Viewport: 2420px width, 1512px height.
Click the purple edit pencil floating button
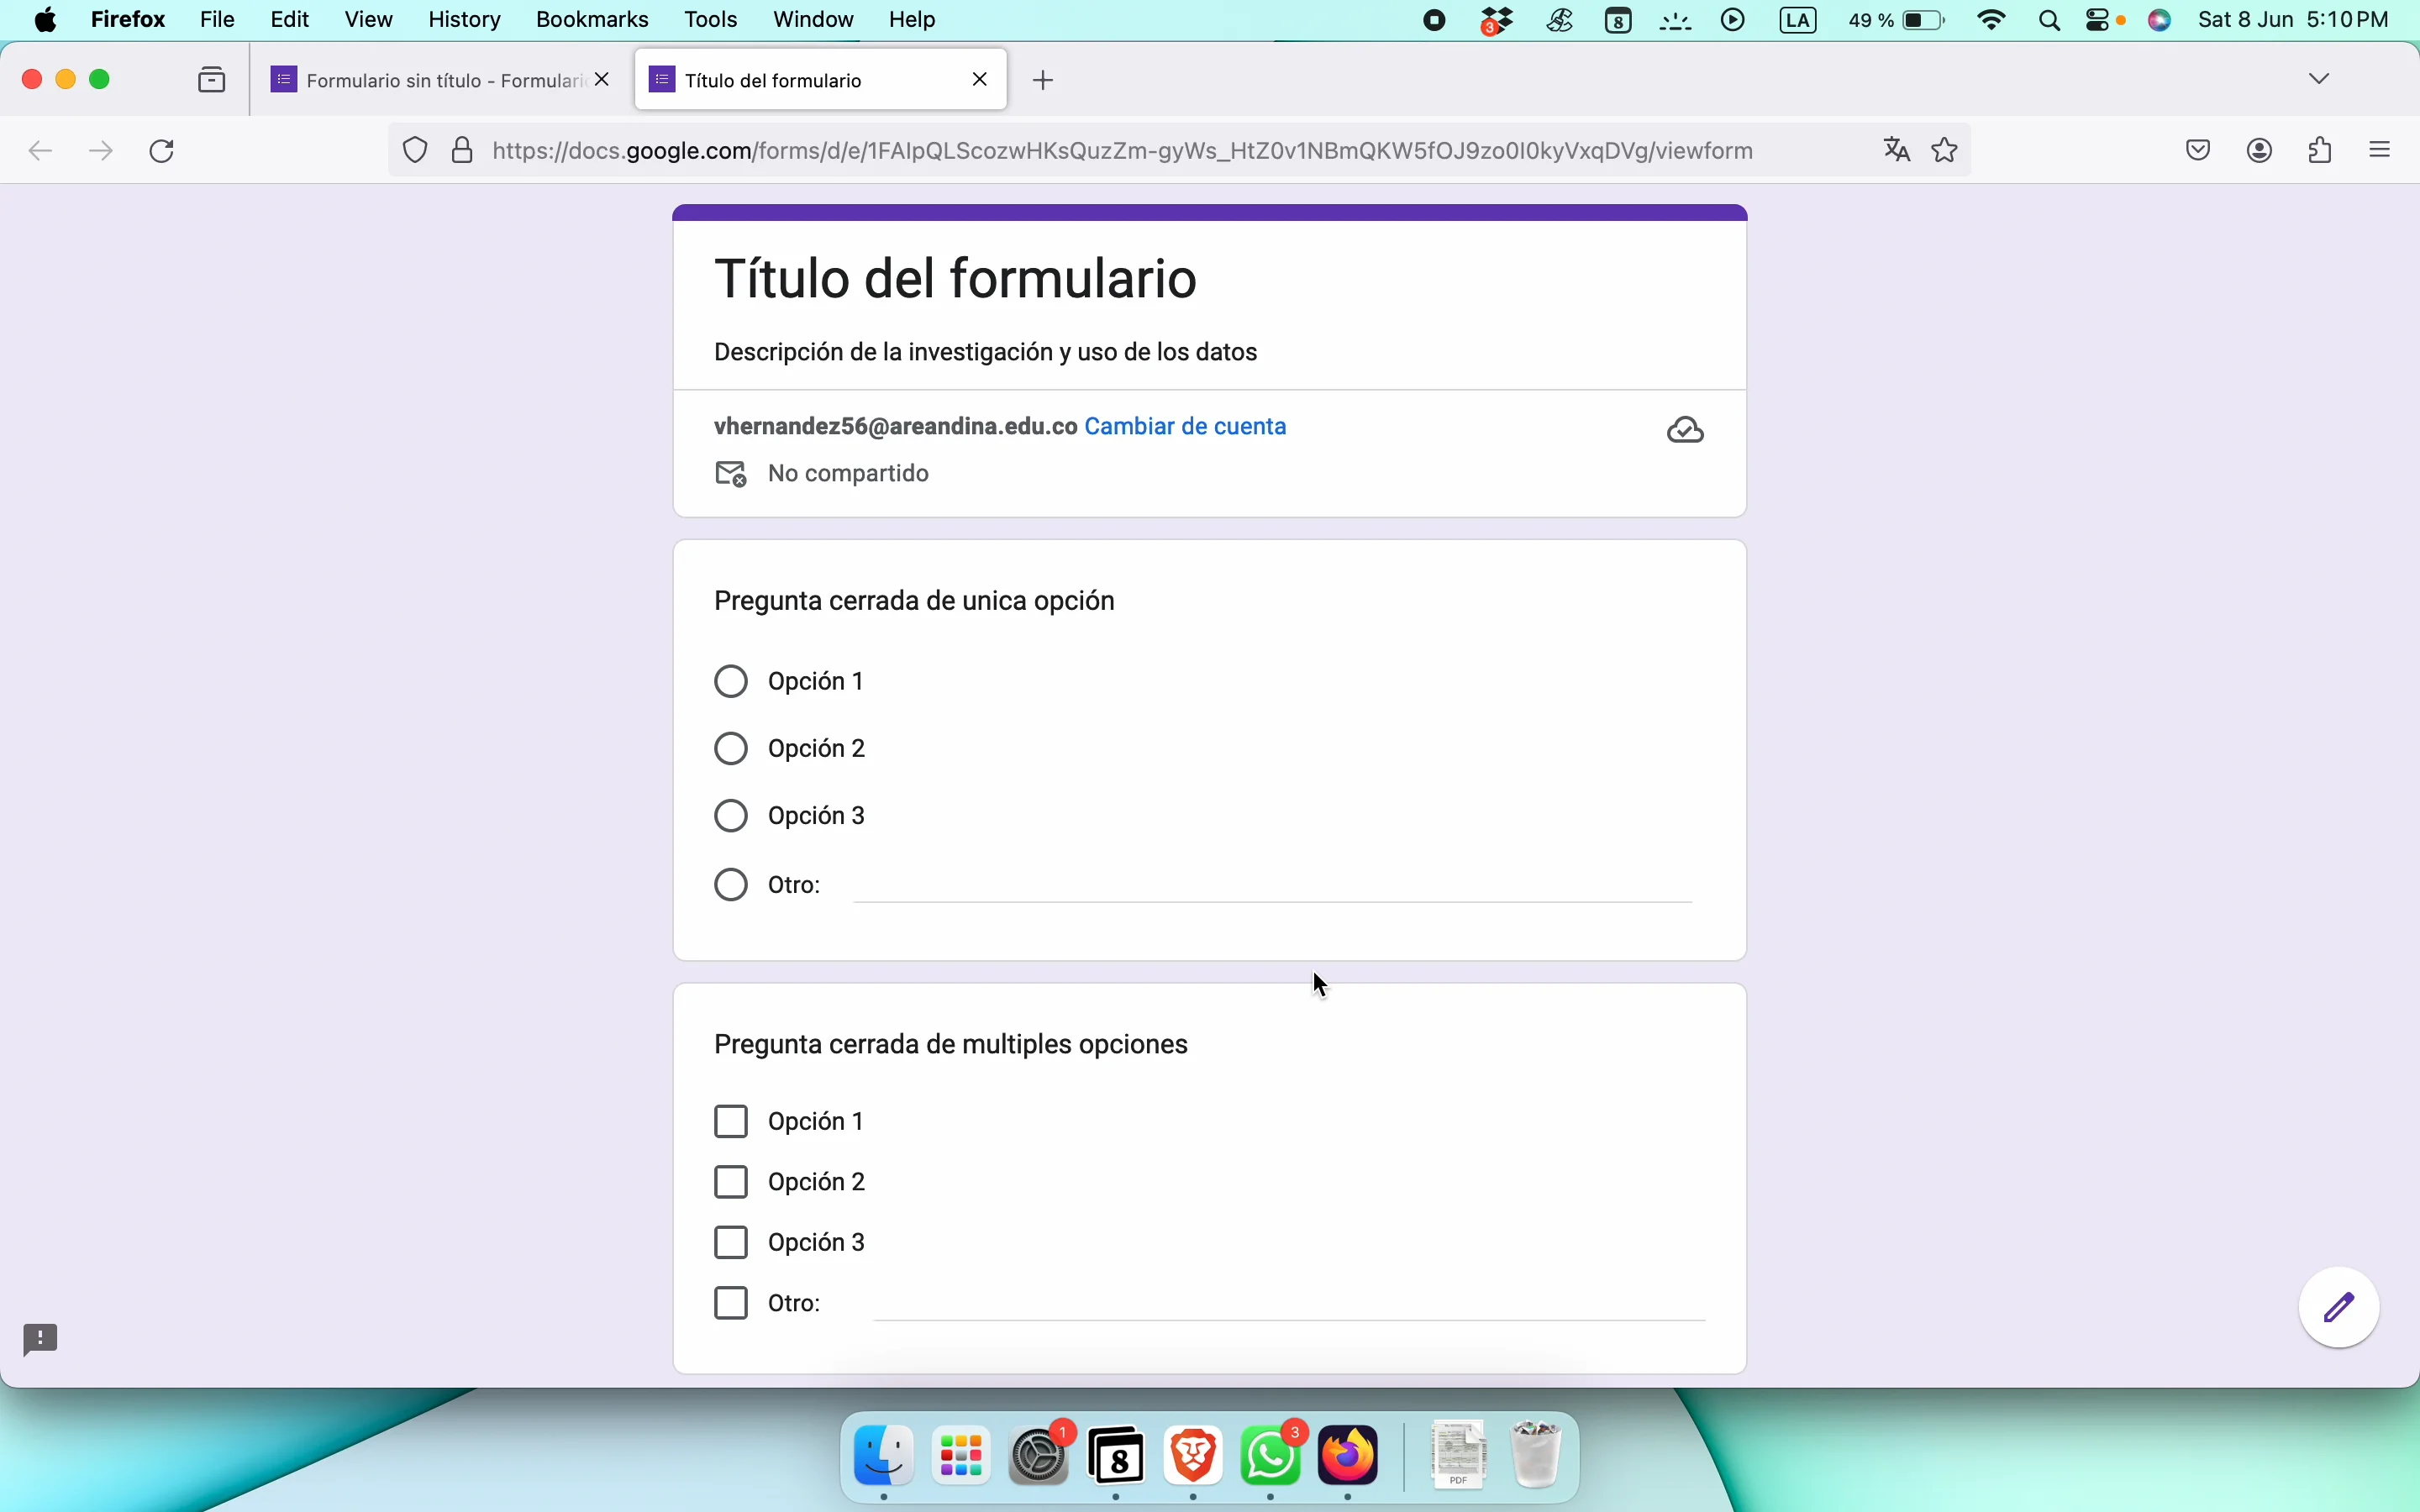[2341, 1308]
